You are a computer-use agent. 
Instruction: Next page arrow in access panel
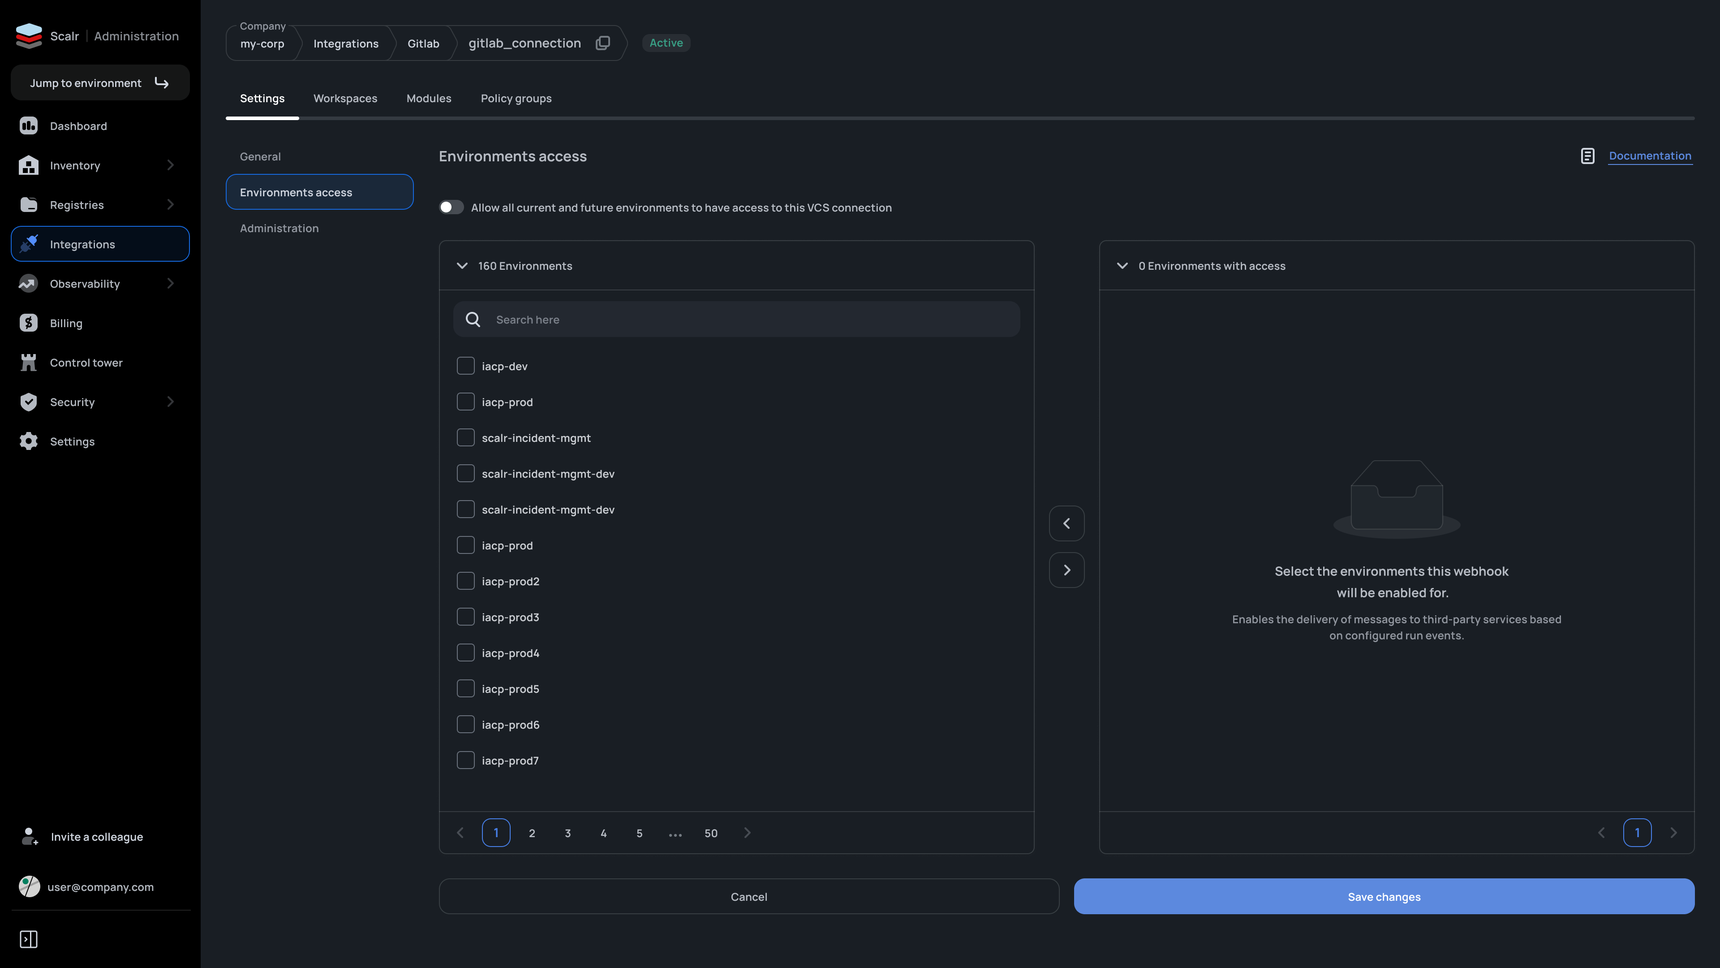(x=1674, y=833)
